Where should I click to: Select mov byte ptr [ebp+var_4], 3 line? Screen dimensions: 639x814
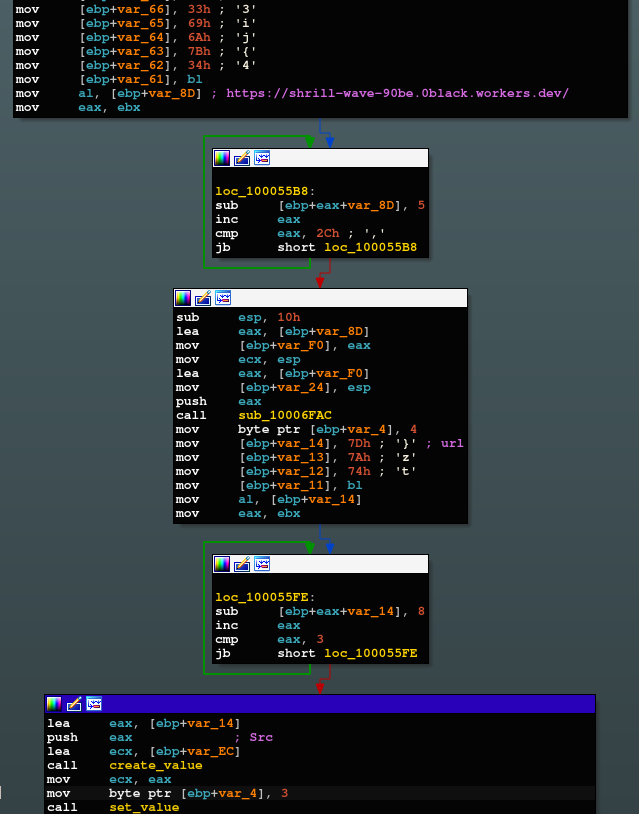tap(167, 793)
